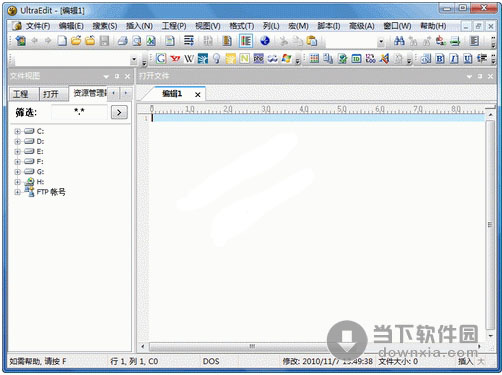
Task: Expand the E: drive node
Action: 18,151
